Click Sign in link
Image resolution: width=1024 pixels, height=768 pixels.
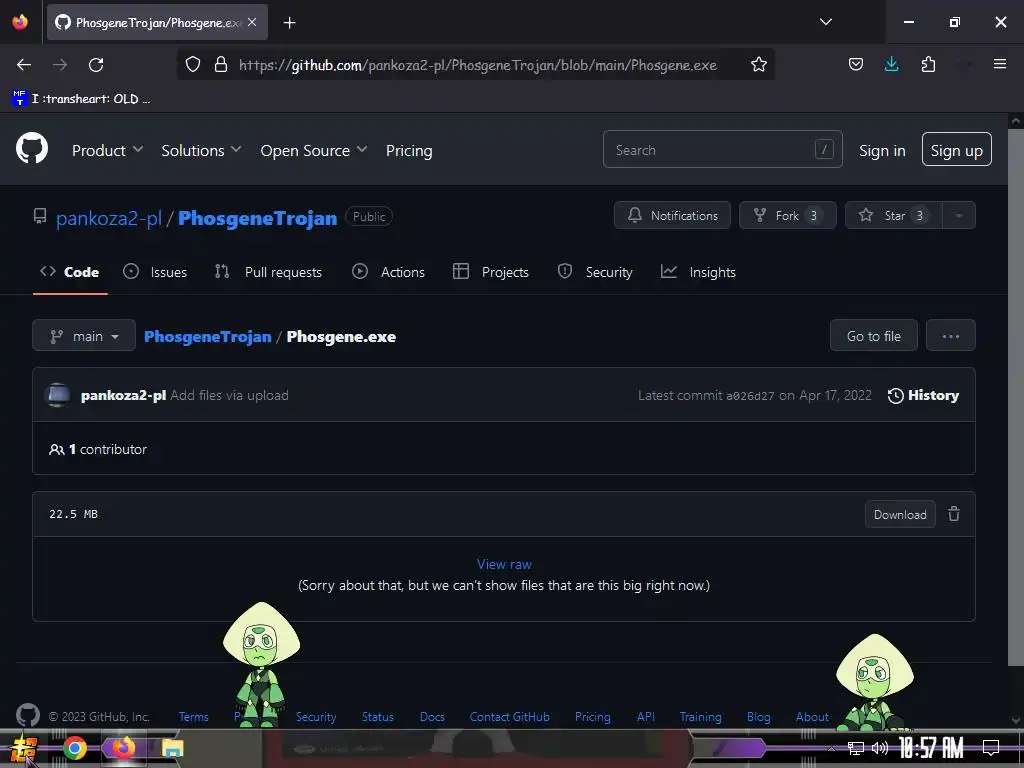(x=882, y=150)
